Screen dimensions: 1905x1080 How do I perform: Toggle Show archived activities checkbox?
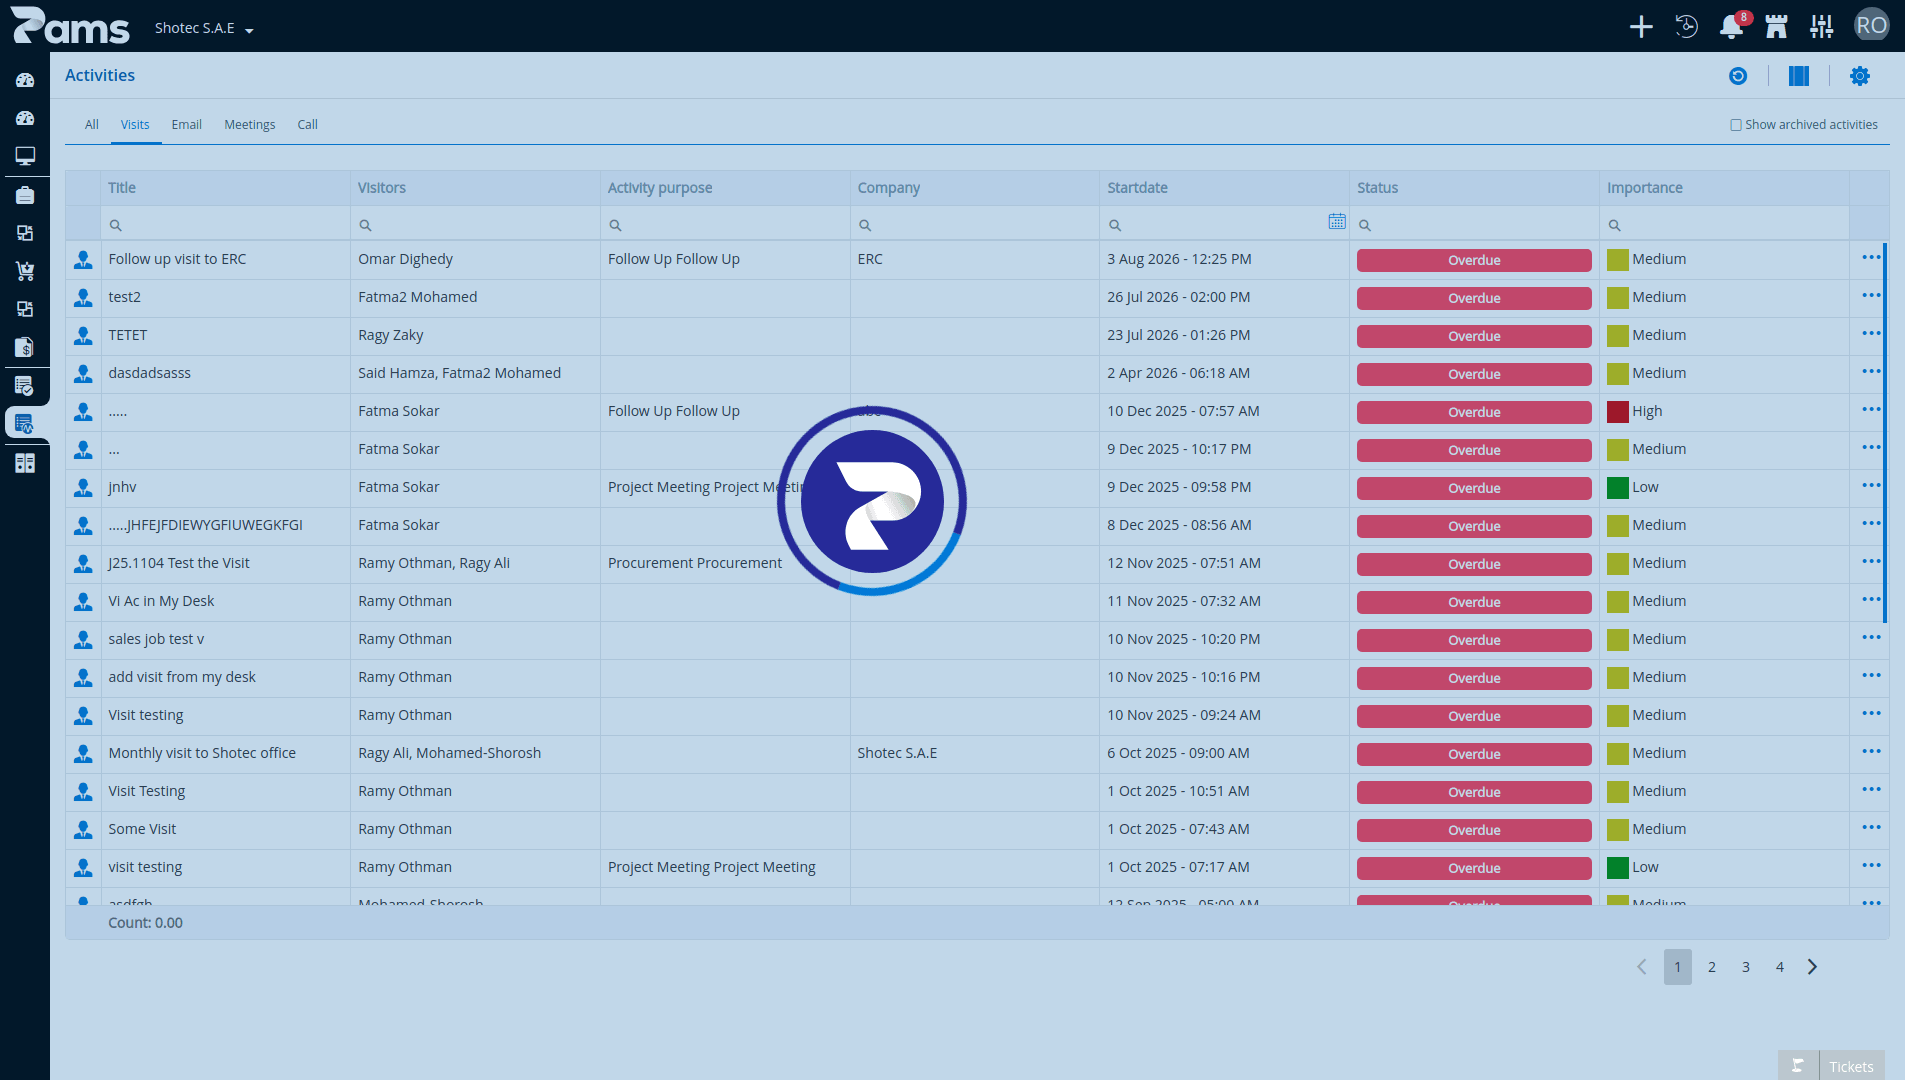[x=1736, y=125]
